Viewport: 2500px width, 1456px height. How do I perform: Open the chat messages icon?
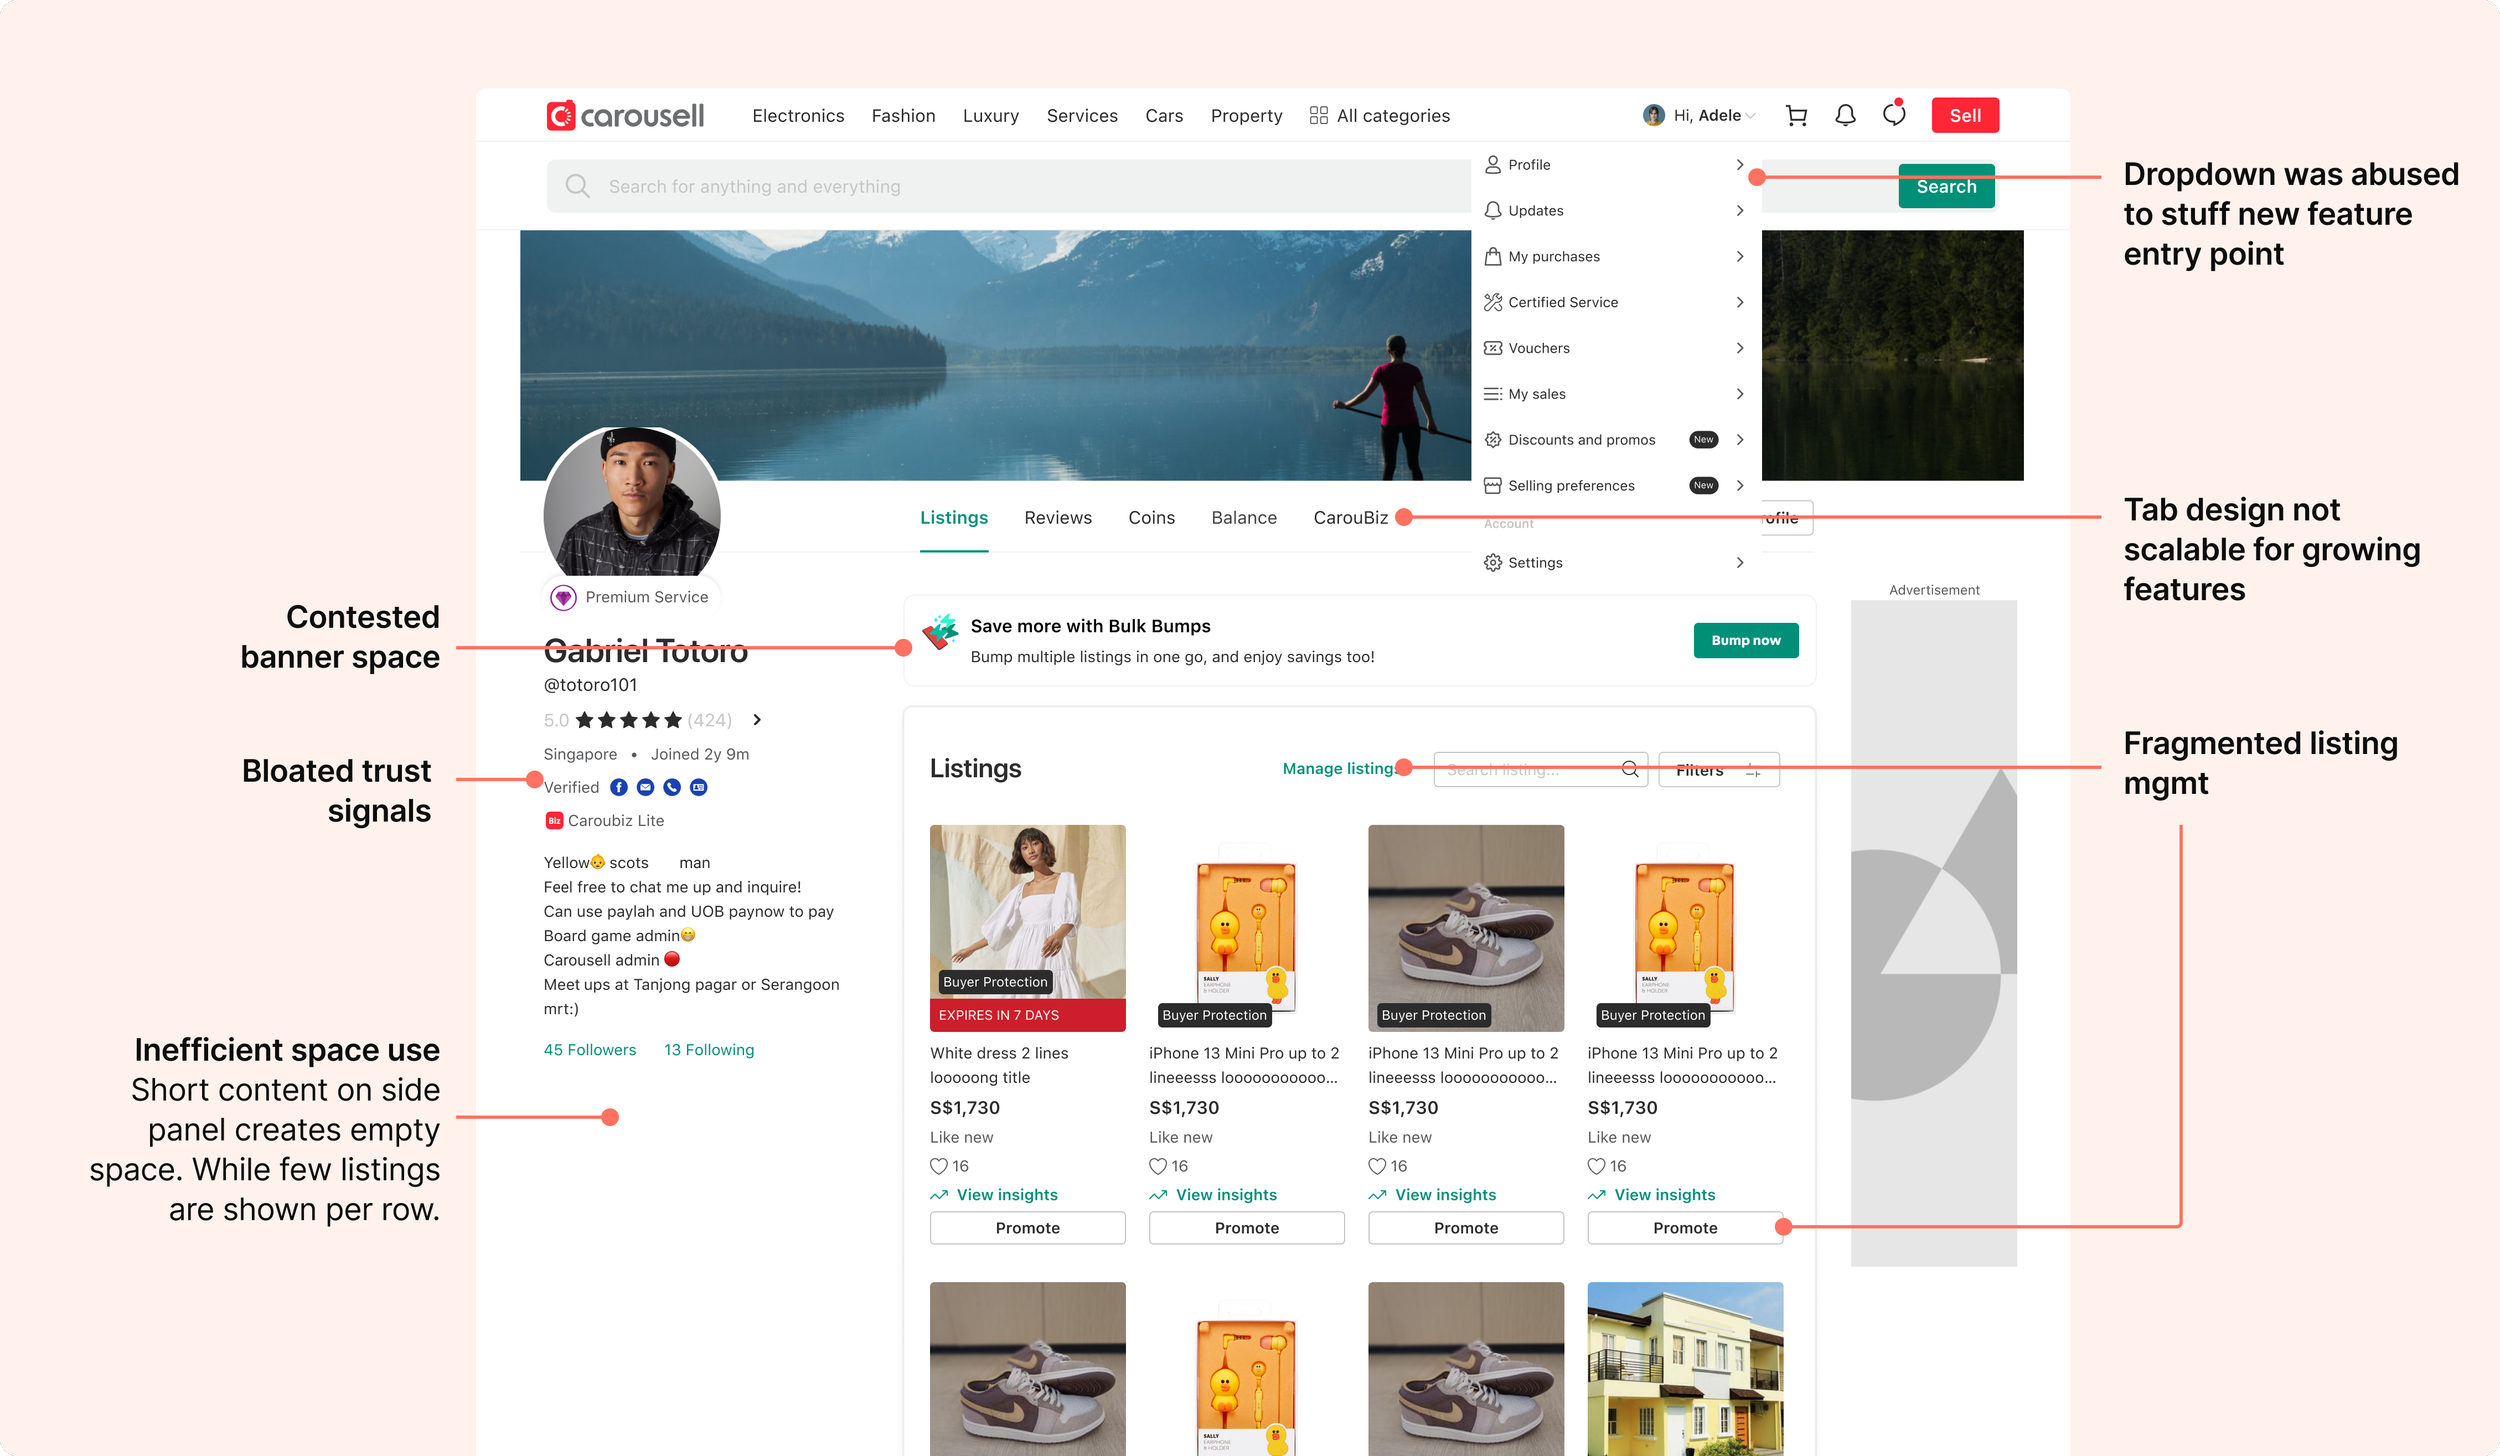(x=1893, y=115)
